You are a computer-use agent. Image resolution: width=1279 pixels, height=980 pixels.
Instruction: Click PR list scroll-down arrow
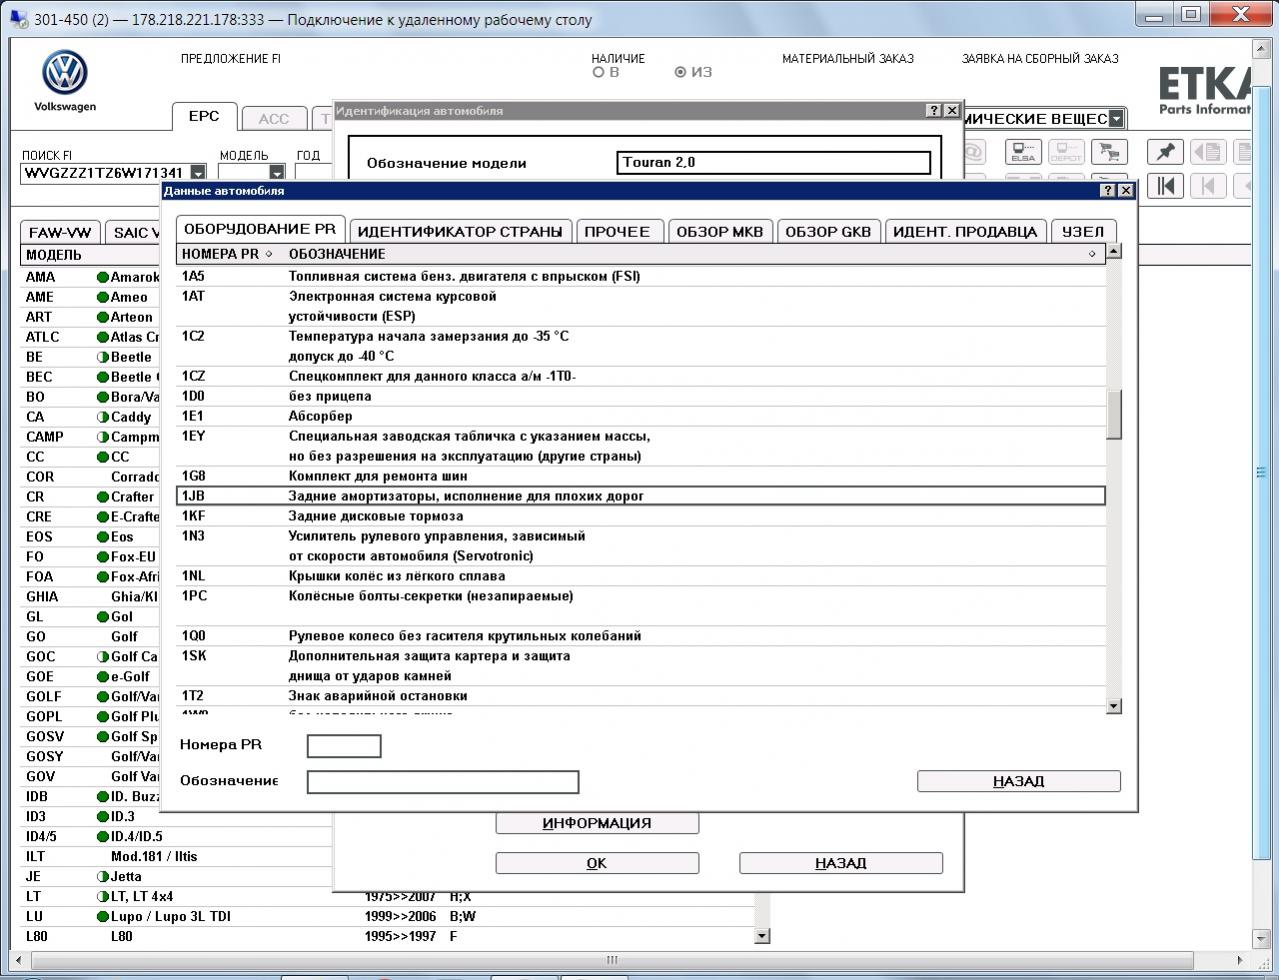(1114, 706)
